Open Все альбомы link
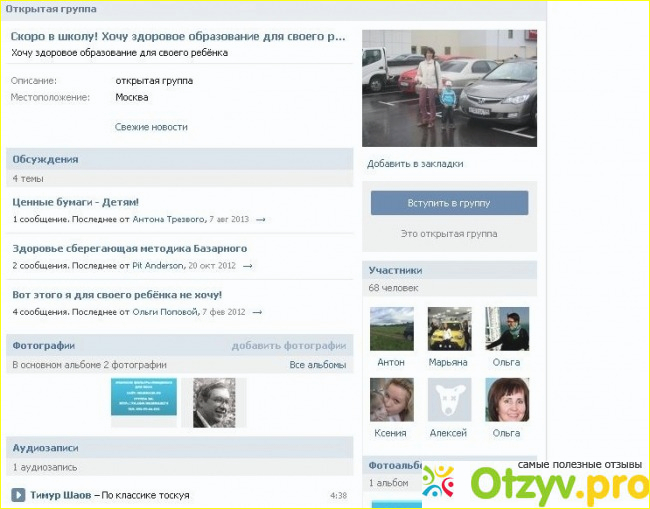This screenshot has height=509, width=650. pyautogui.click(x=318, y=365)
